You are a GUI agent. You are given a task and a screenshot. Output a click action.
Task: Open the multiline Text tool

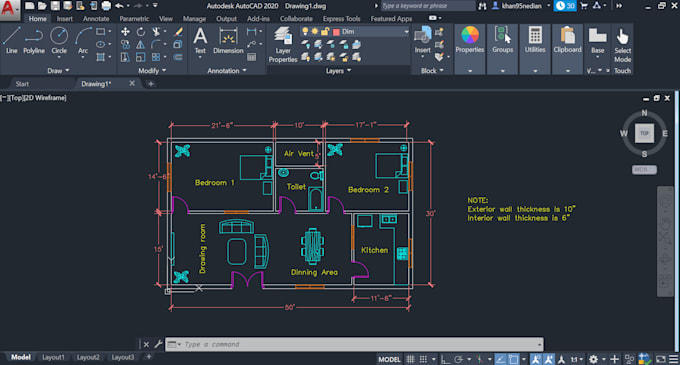200,40
